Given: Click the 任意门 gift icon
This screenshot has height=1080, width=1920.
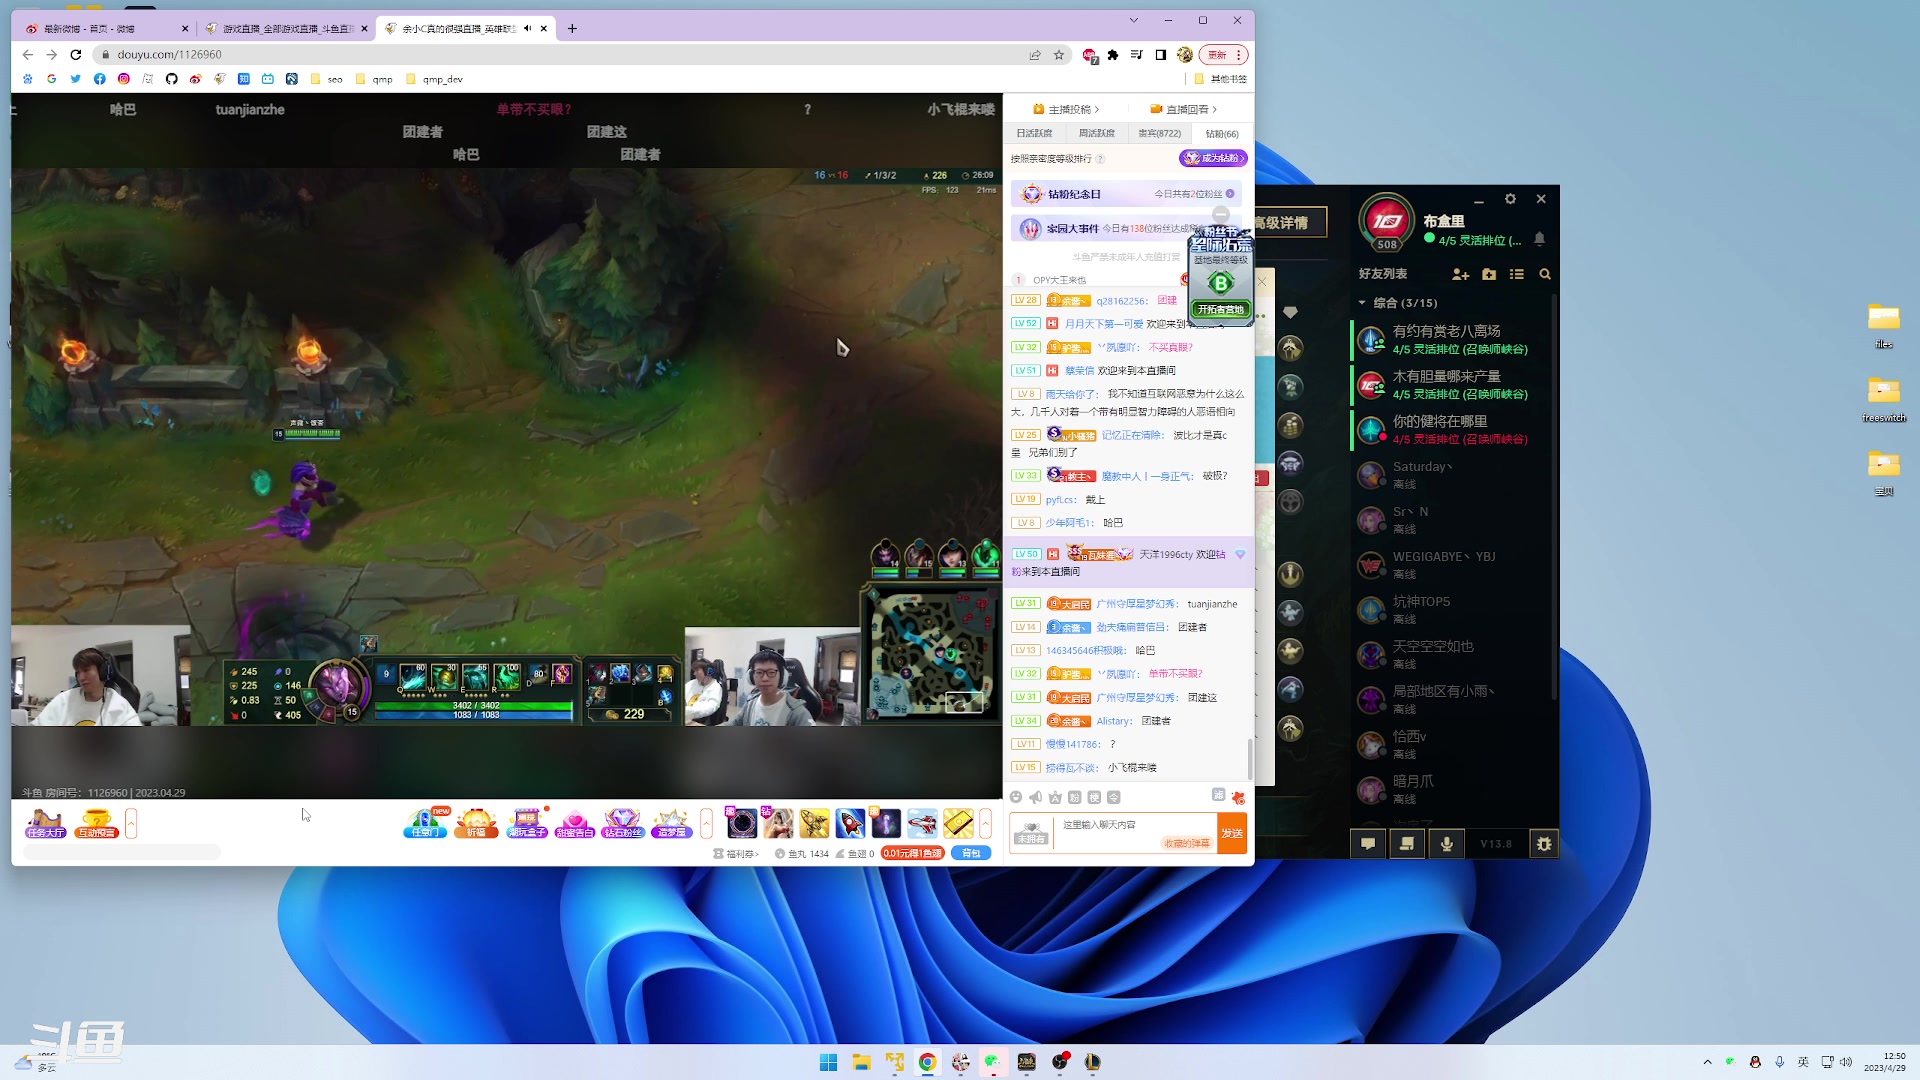Looking at the screenshot, I should click(x=425, y=823).
